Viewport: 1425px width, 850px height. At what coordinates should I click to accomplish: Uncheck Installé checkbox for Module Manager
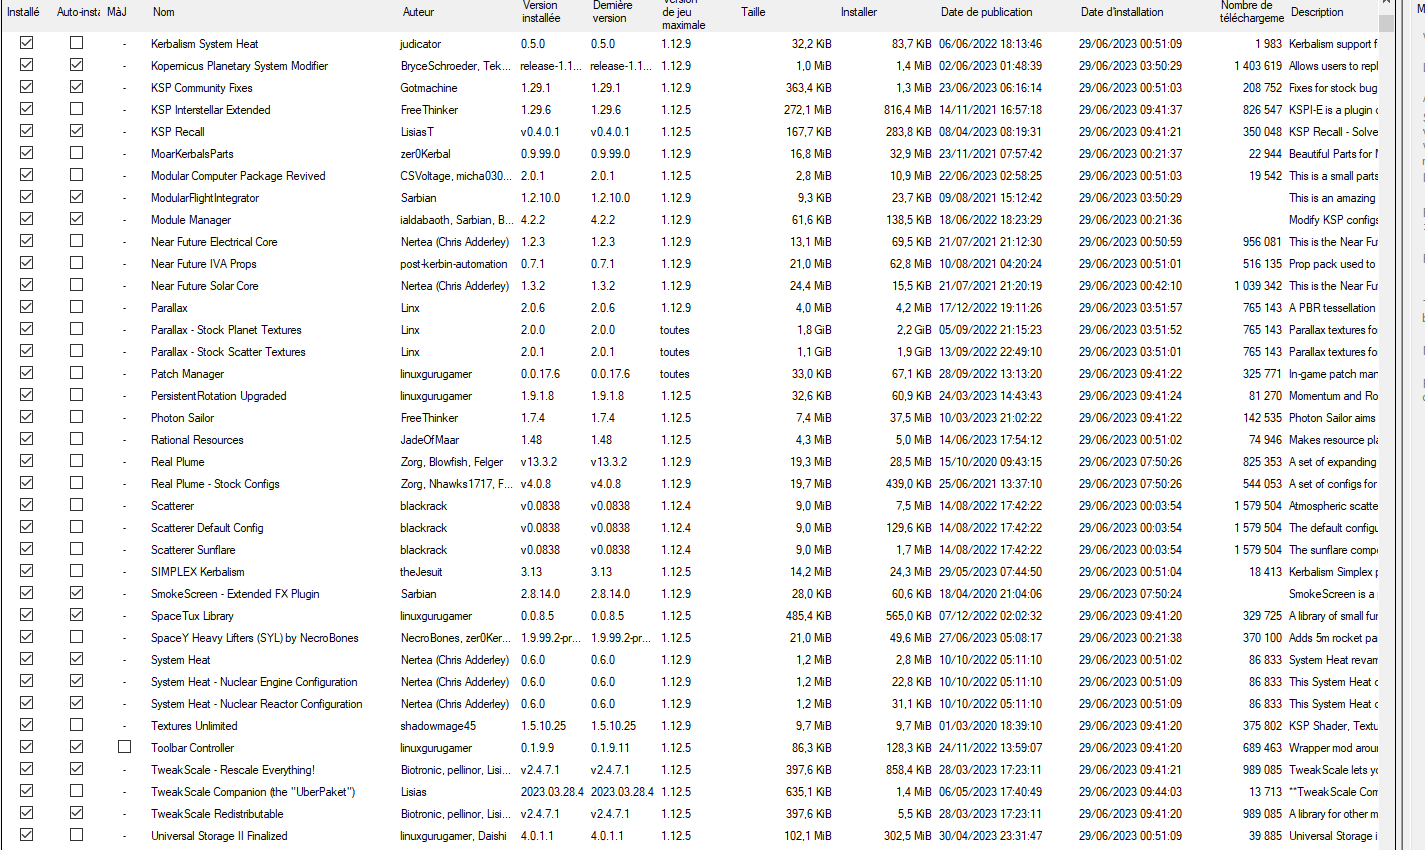coord(26,219)
